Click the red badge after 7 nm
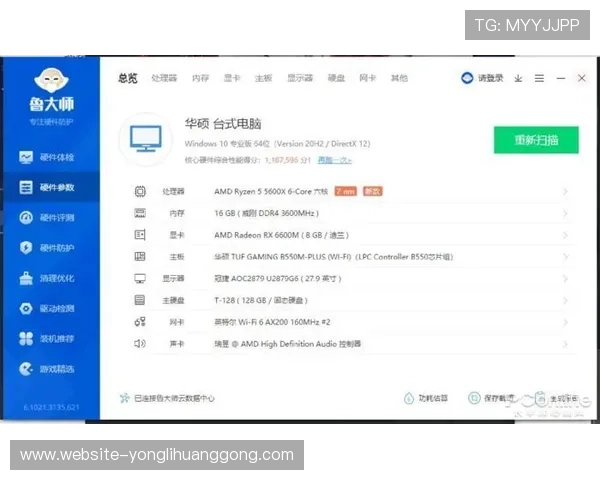 373,191
